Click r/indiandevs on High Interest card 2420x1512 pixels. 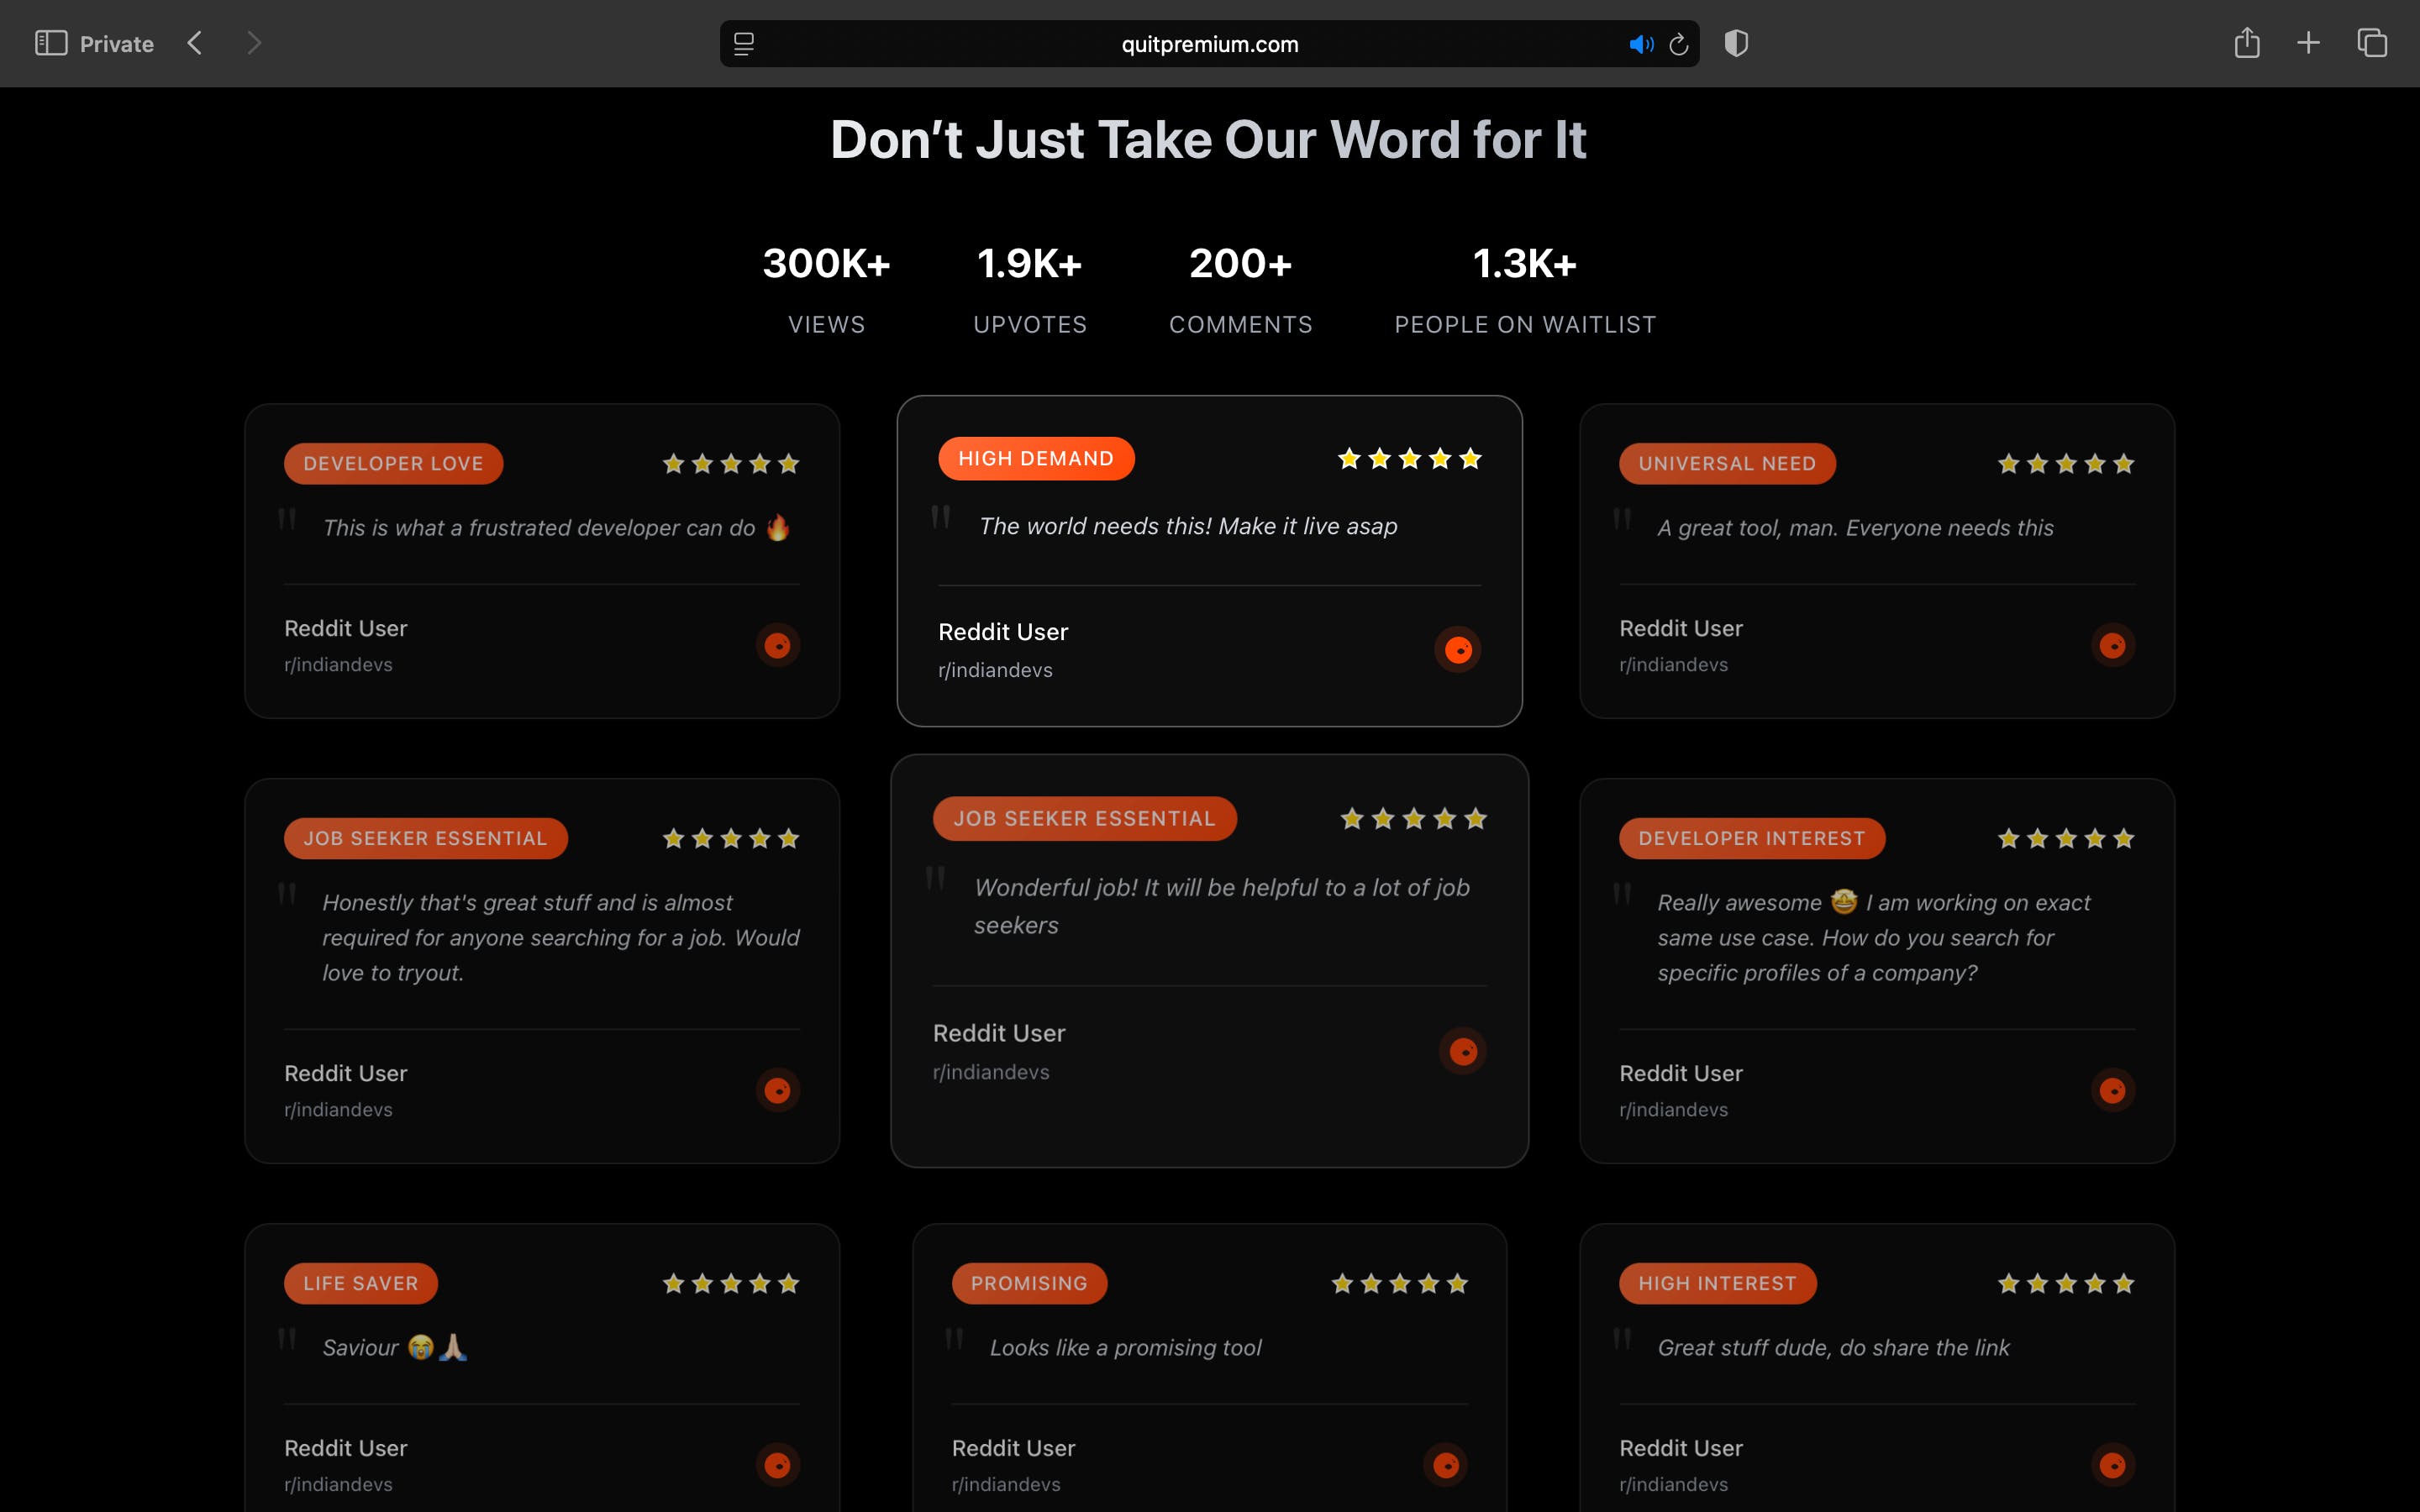[1673, 1484]
